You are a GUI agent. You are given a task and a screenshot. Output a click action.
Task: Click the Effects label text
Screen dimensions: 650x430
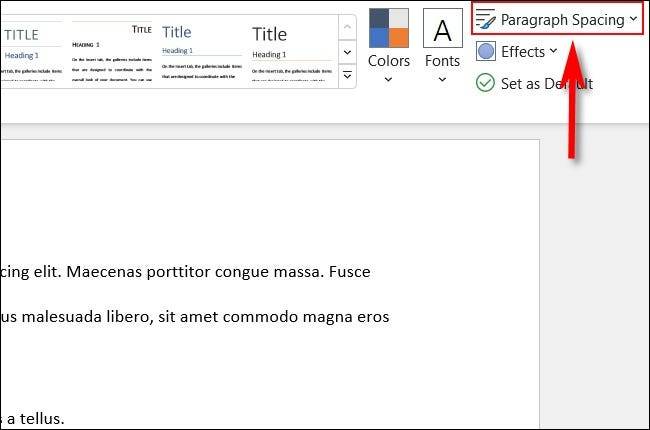pos(523,51)
